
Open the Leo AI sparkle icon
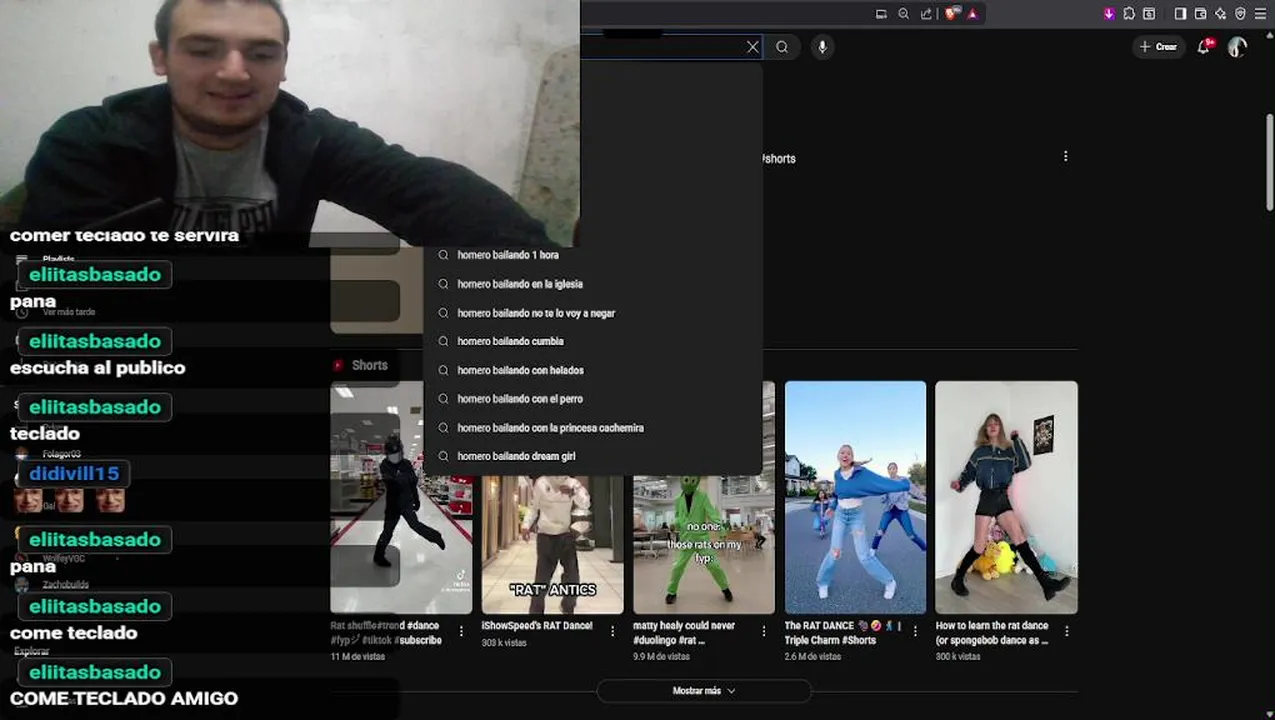tap(1220, 14)
